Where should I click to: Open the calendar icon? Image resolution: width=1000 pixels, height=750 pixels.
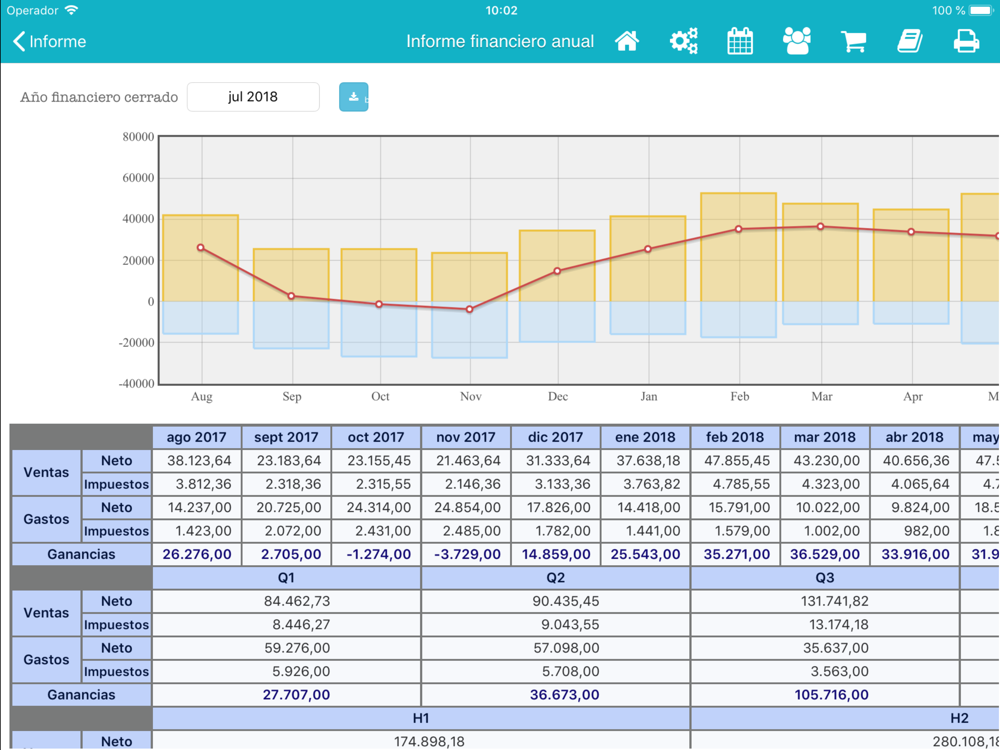click(740, 41)
